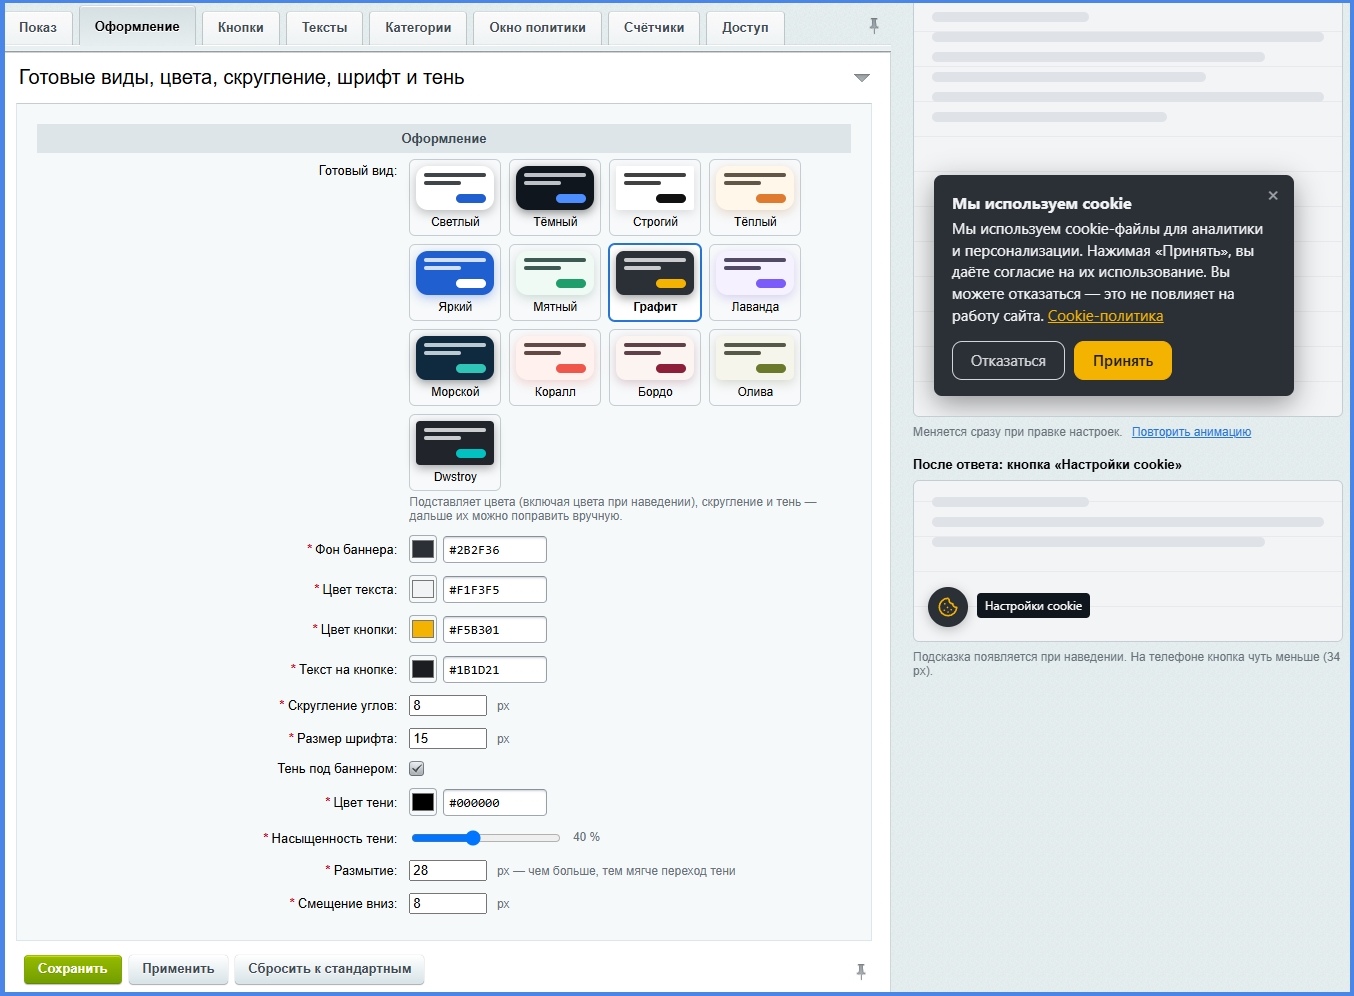Open the Цвет тени color swatch

pos(423,802)
